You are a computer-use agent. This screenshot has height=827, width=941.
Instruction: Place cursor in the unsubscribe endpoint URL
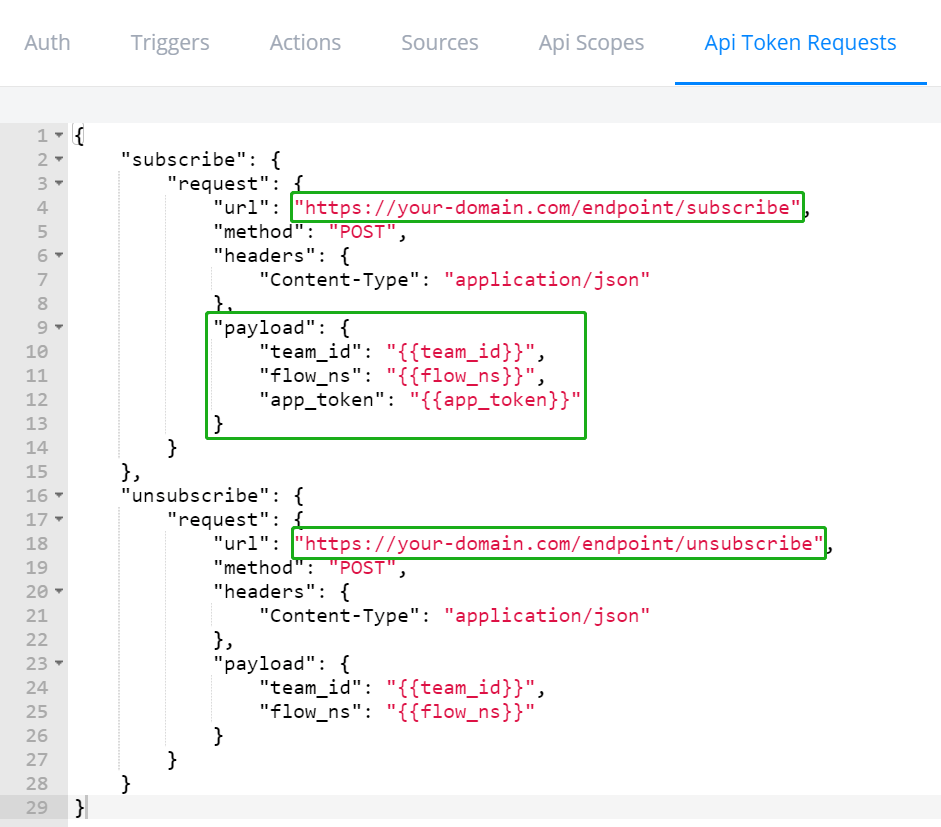coord(559,544)
